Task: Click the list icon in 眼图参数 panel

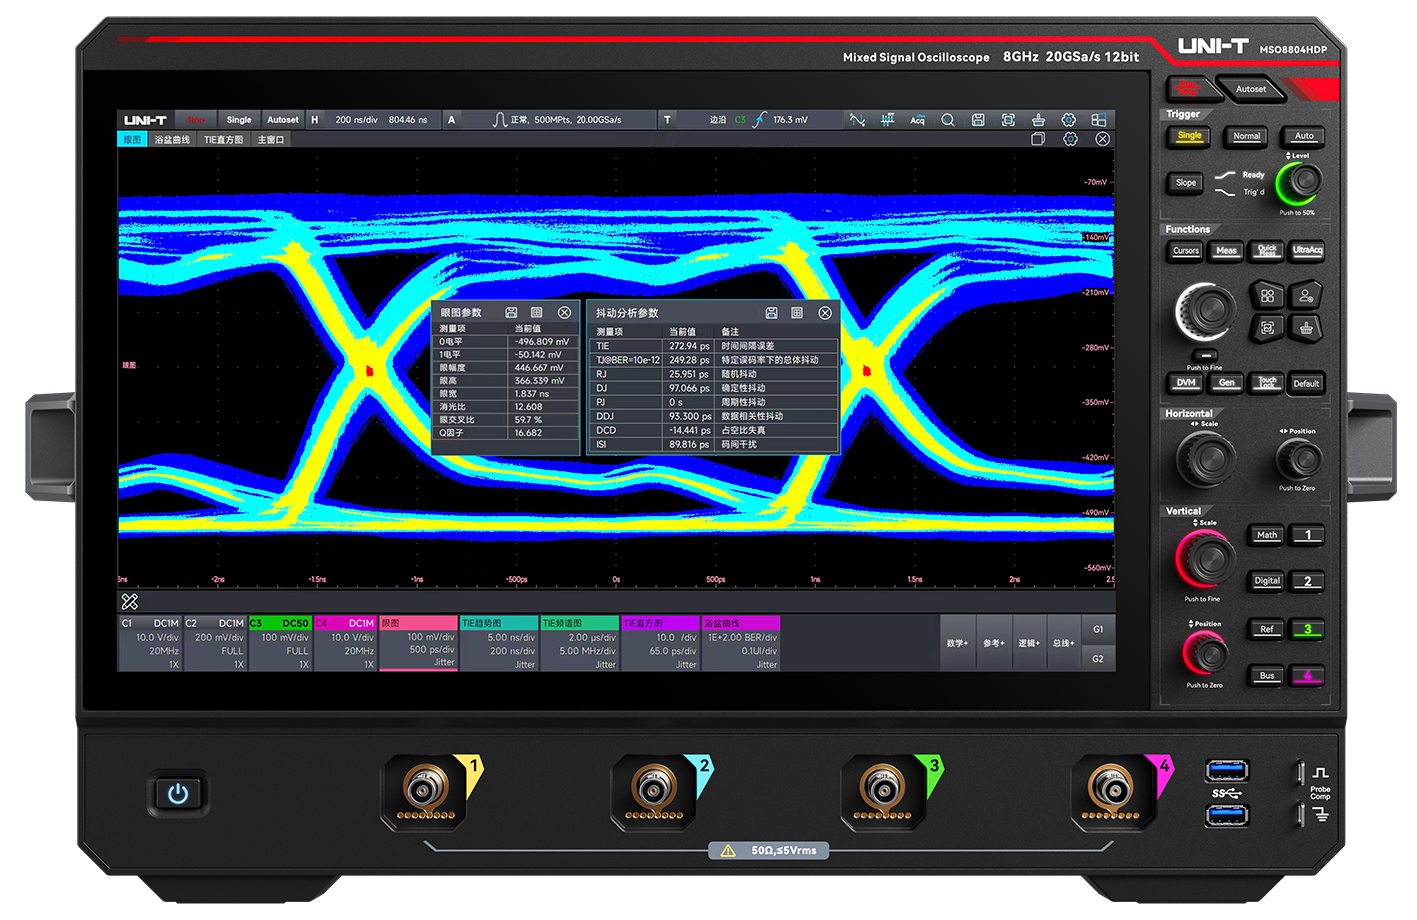Action: 536,313
